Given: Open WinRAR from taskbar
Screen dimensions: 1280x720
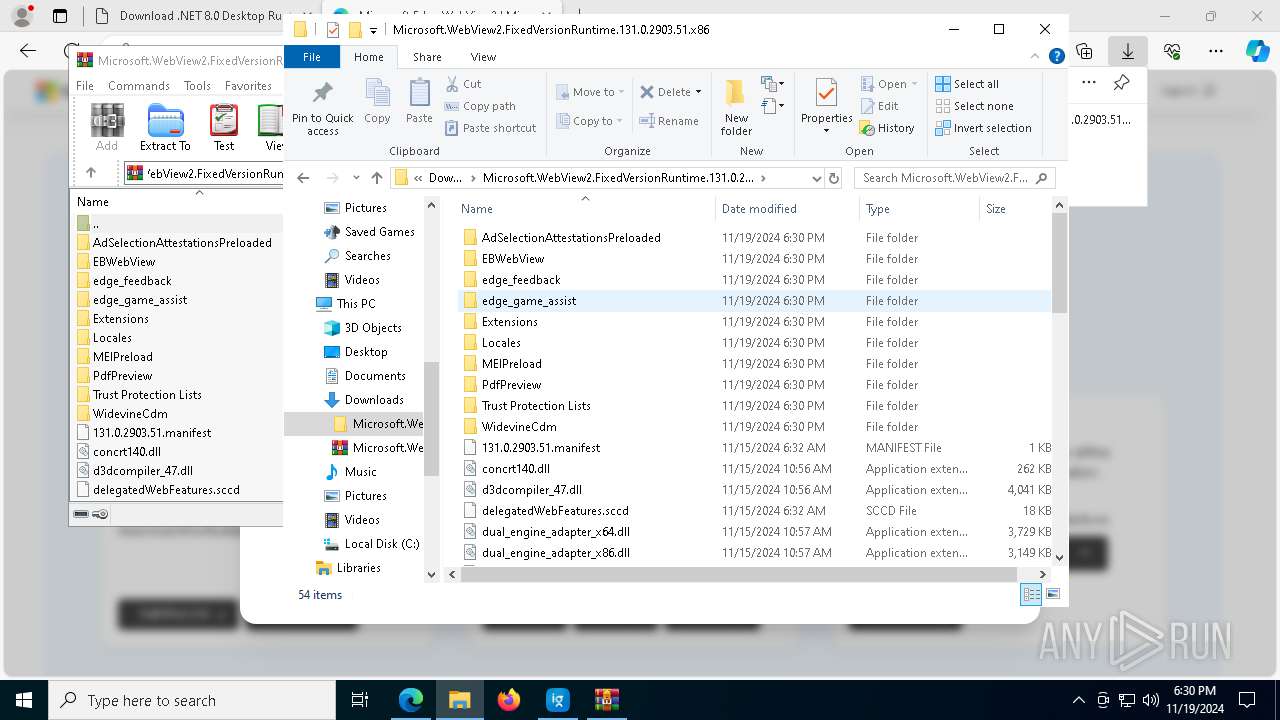Looking at the screenshot, I should (606, 700).
